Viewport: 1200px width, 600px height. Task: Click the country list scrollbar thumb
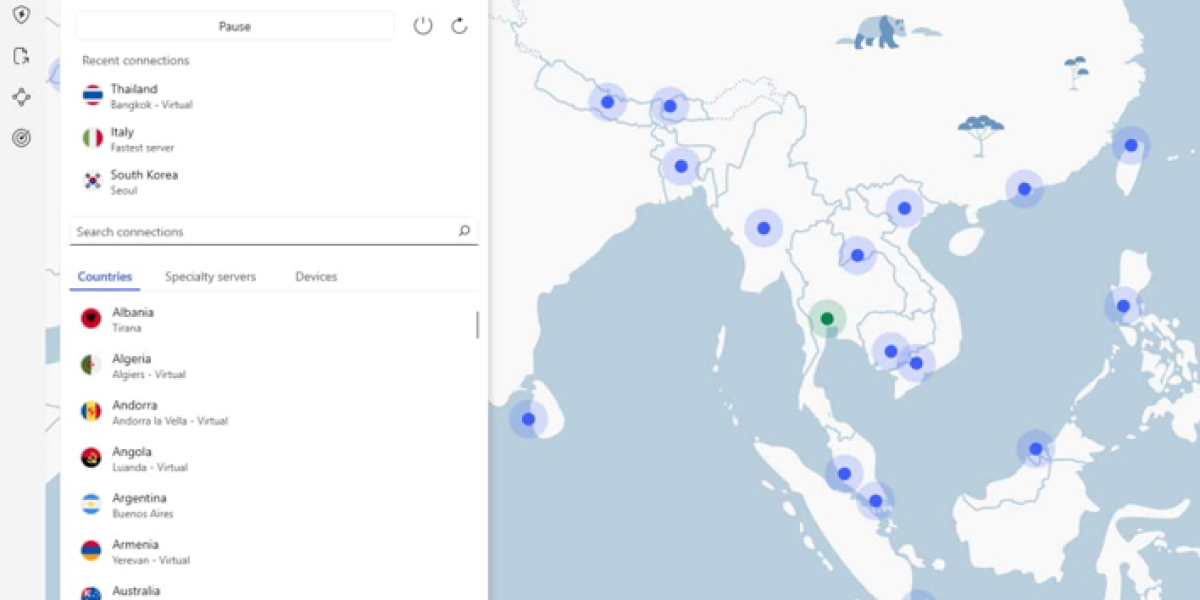coord(477,325)
